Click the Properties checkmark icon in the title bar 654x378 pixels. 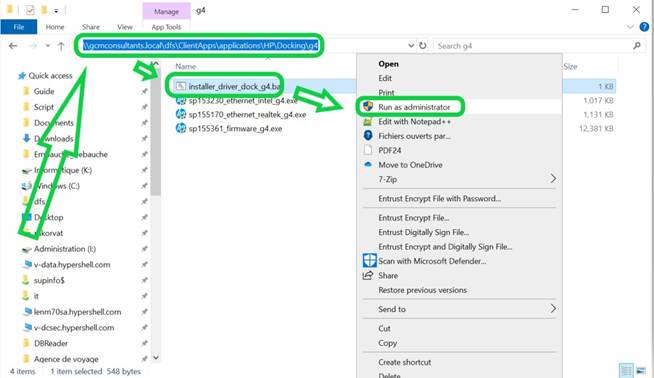coord(30,10)
